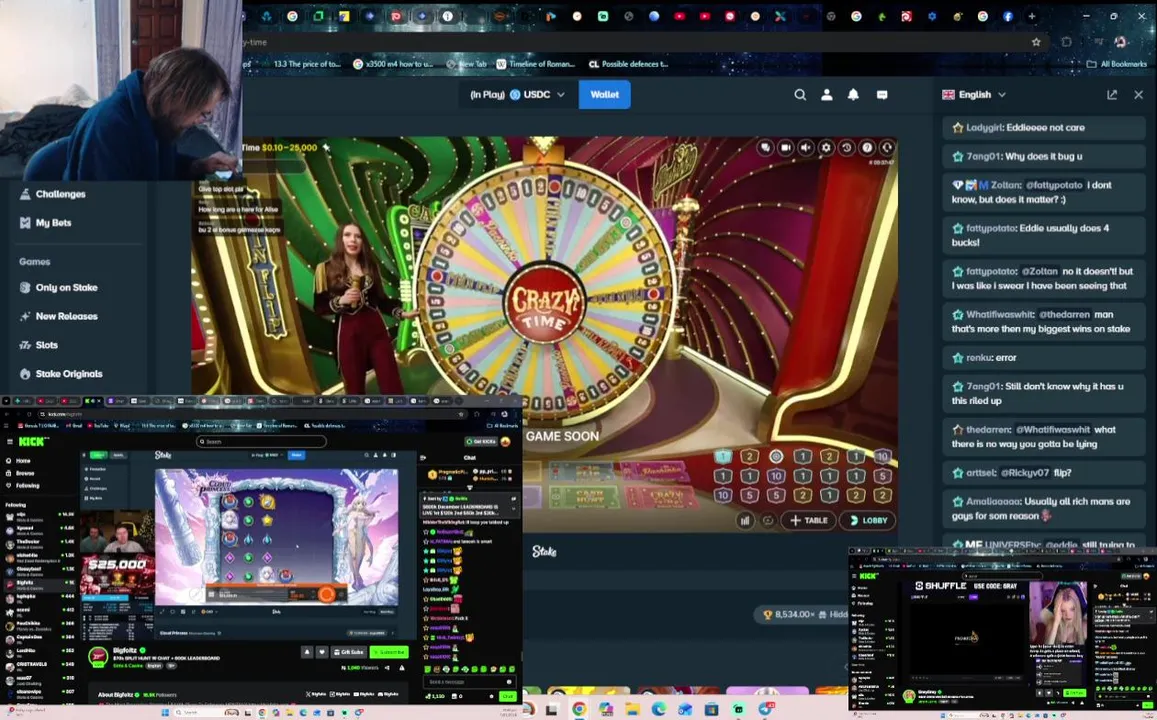Screen dimensions: 1157x720
Task: Pop out the Stake chat window
Action: (1112, 94)
